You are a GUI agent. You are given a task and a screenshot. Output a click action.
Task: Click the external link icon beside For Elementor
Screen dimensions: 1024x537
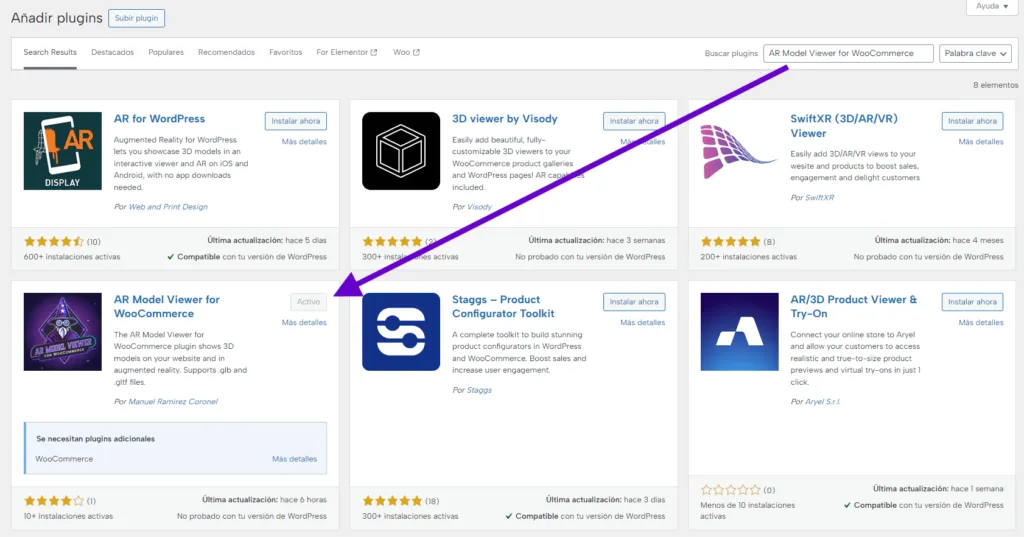(x=374, y=52)
